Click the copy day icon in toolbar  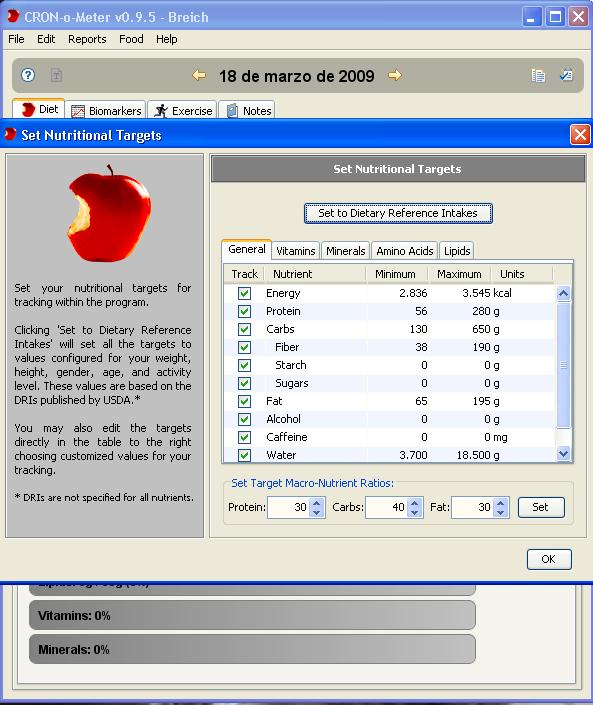(538, 75)
